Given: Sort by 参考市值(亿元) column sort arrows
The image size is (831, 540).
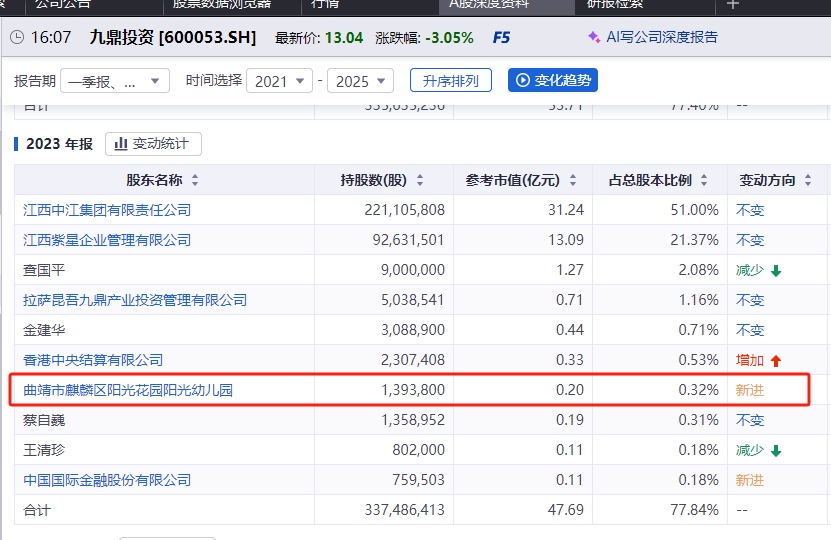Looking at the screenshot, I should 573,181.
